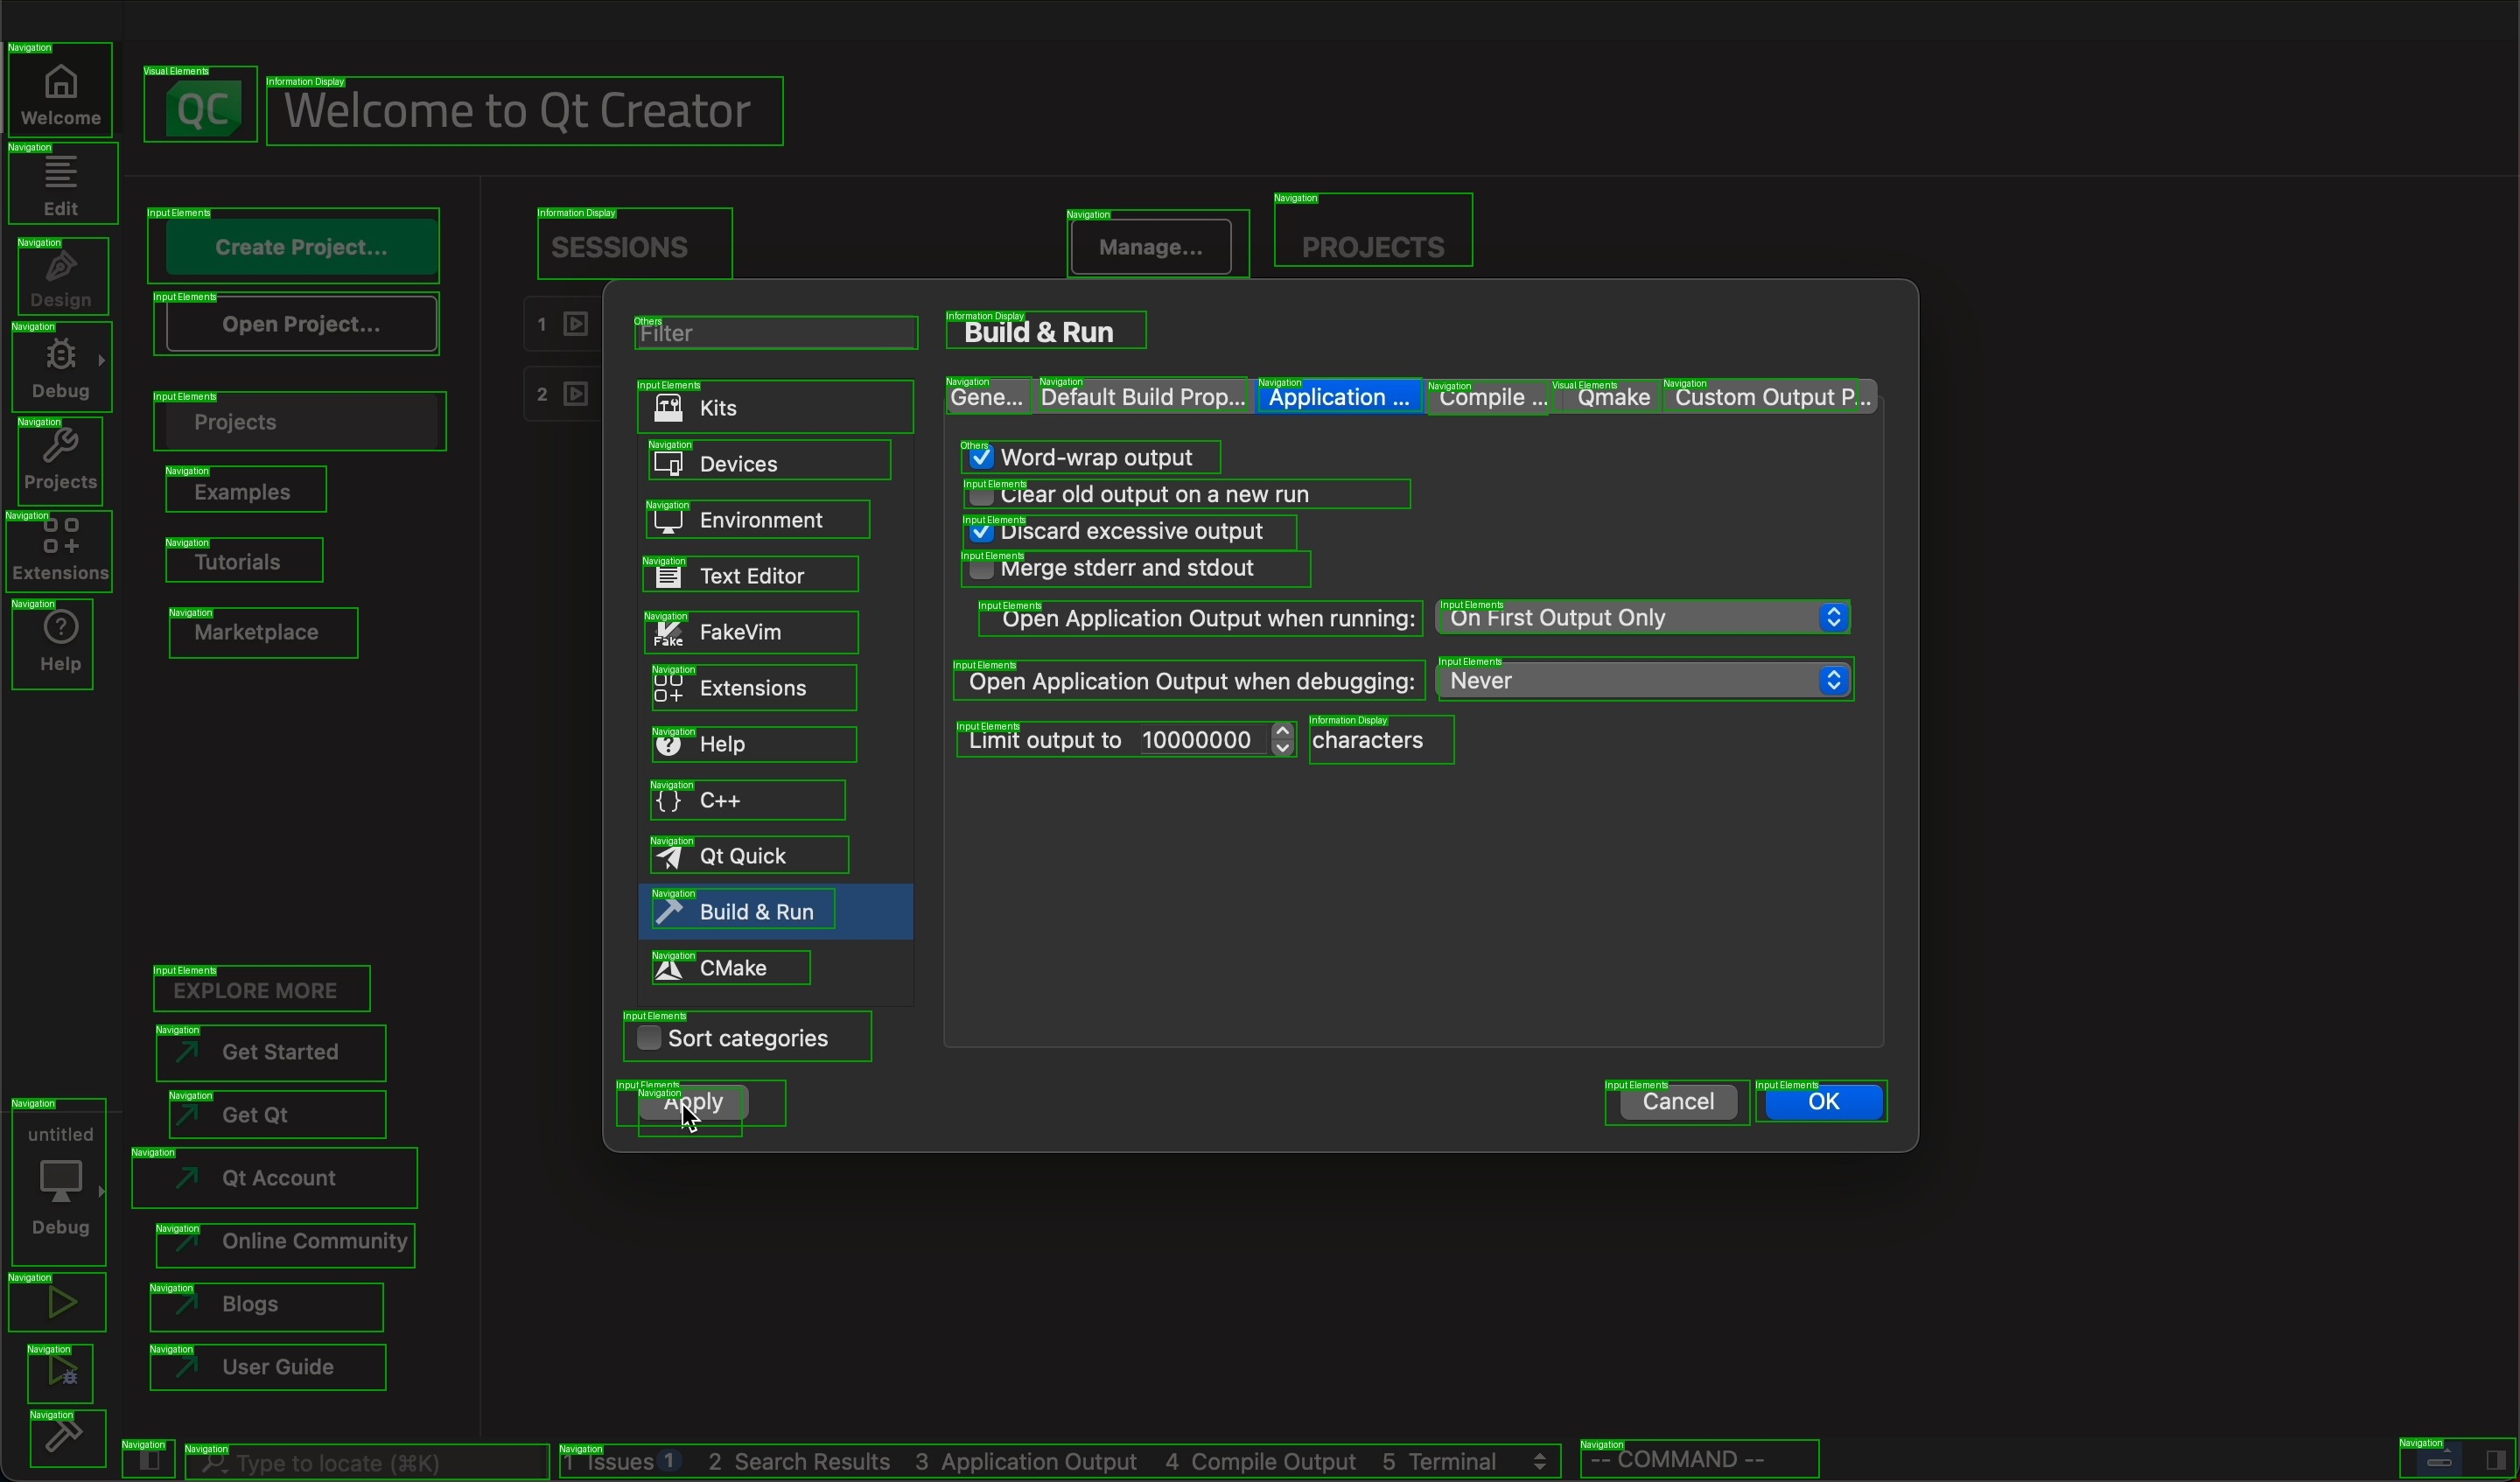2520x1482 pixels.
Task: Toggle the Word-wrap output checkbox
Action: pyautogui.click(x=983, y=459)
